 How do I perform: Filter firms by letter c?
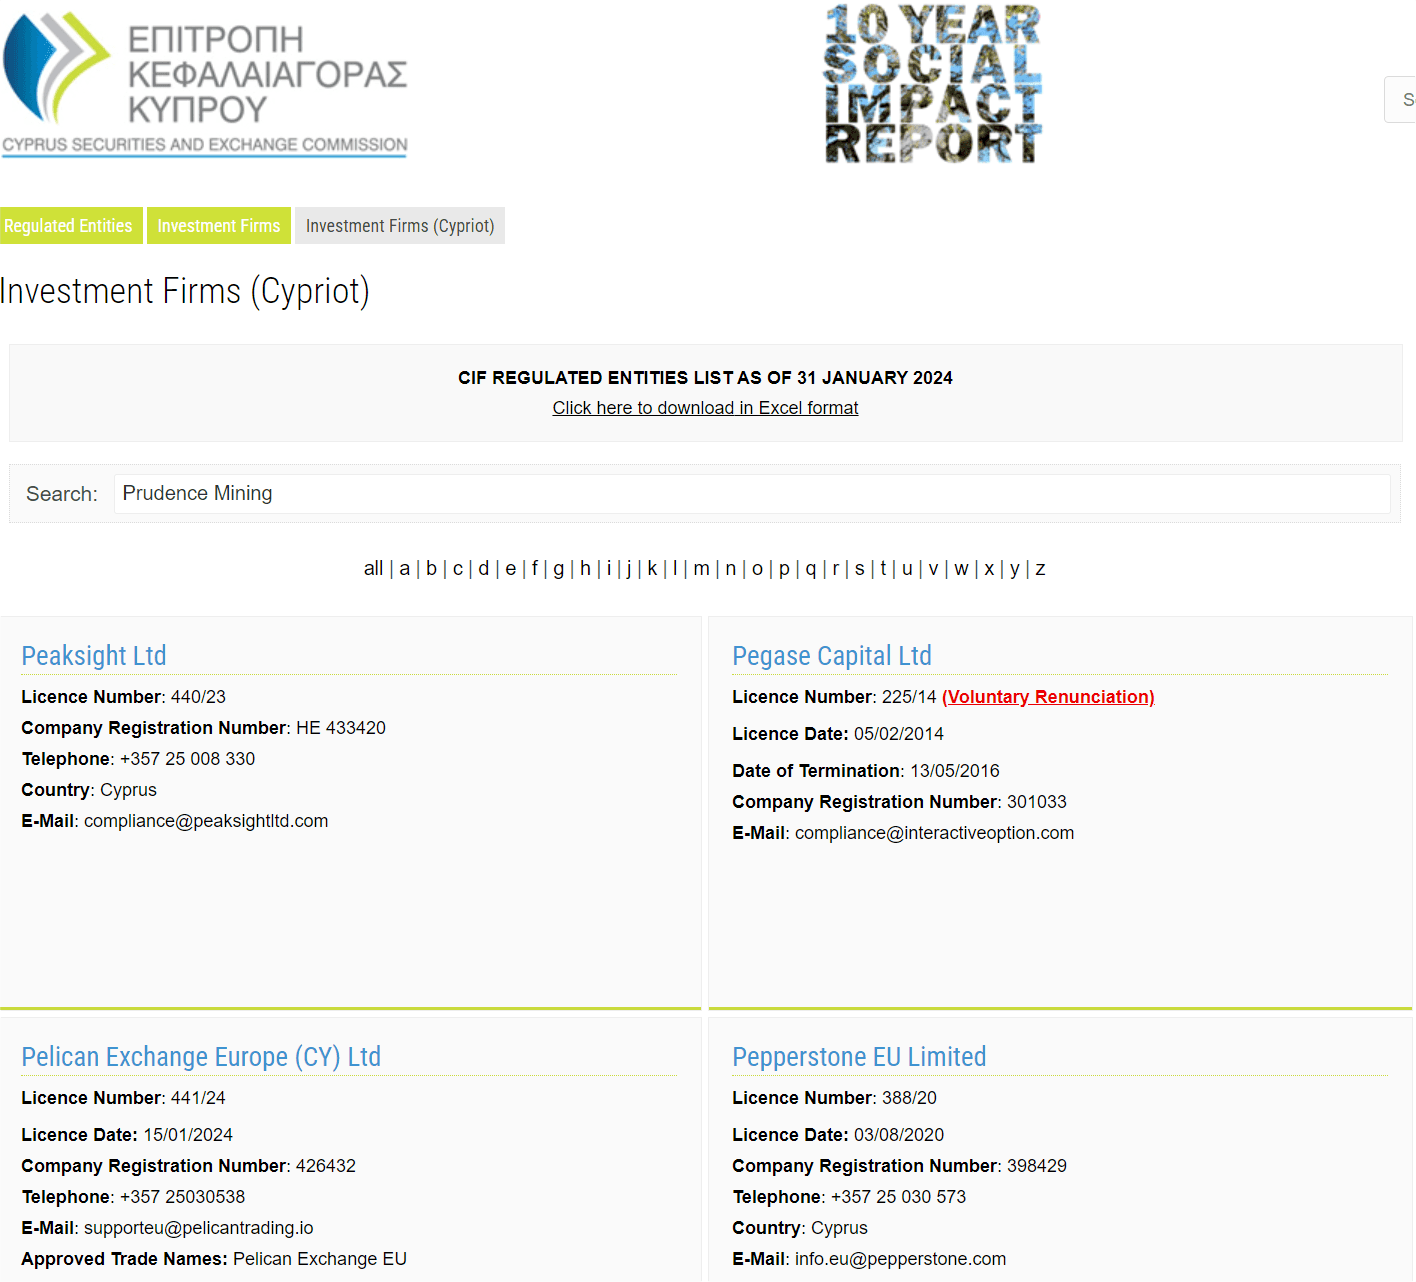tap(458, 569)
